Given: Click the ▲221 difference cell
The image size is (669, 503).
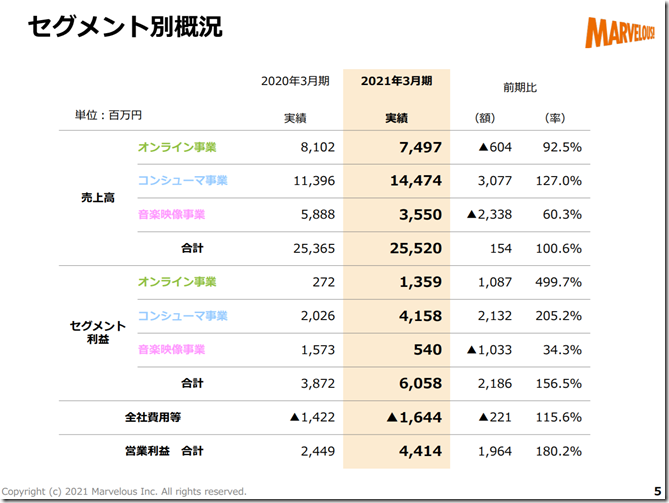Looking at the screenshot, I should click(495, 417).
